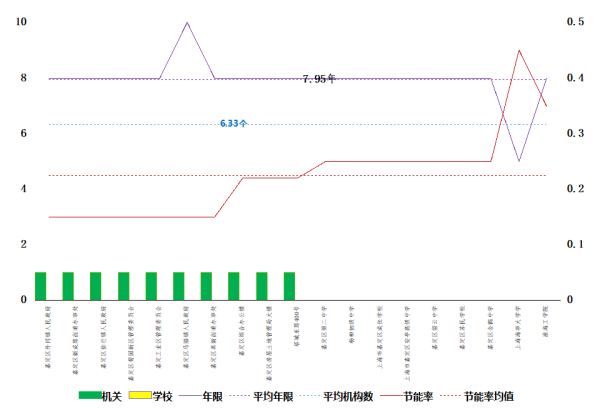Viewport: 600px width, 414px height.
Task: Click the purple line's lowest dip
Action: (518, 161)
